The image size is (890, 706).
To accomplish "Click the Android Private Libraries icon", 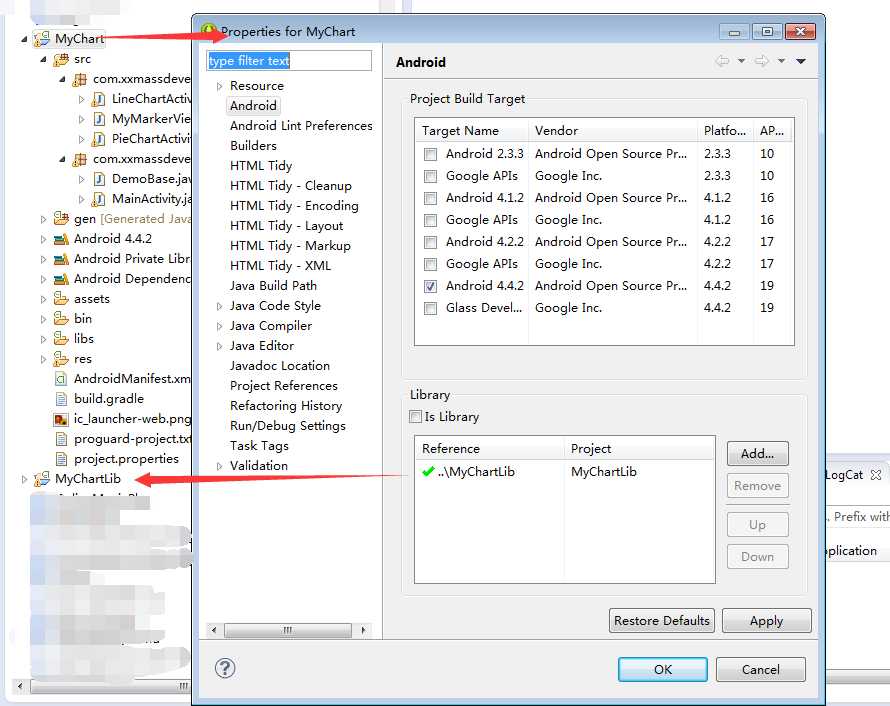I will (61, 259).
